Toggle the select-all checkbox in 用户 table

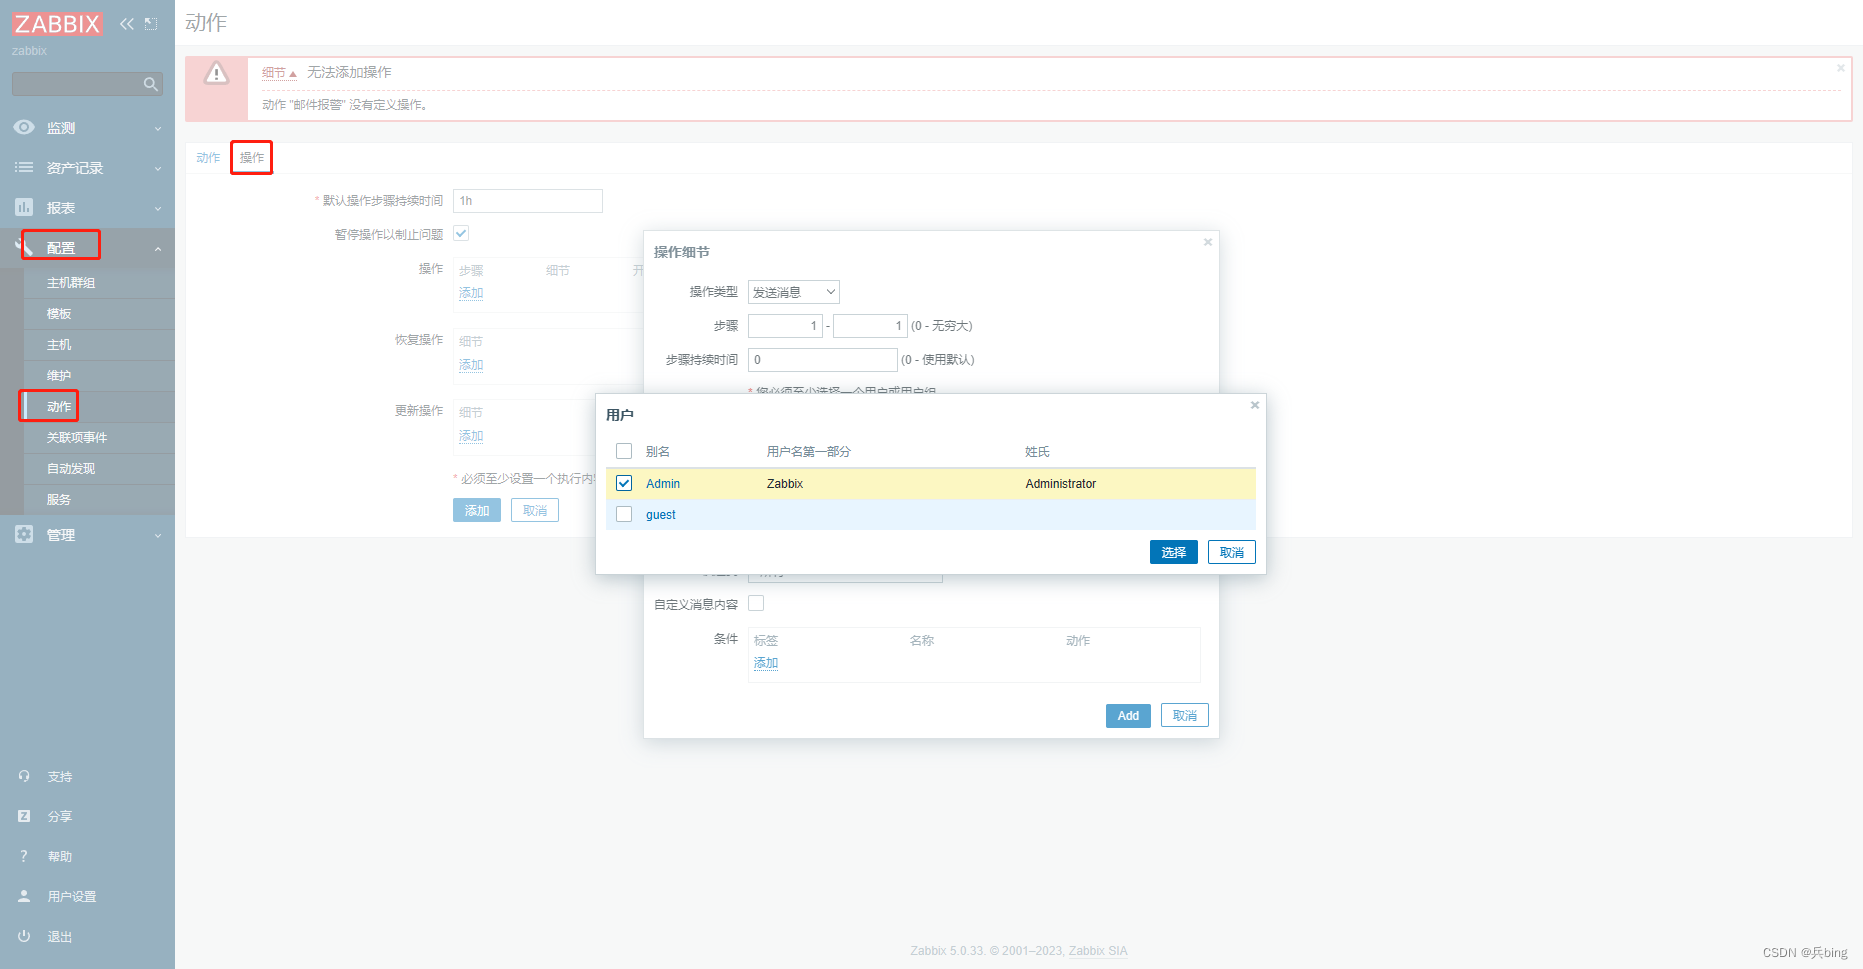coord(624,451)
